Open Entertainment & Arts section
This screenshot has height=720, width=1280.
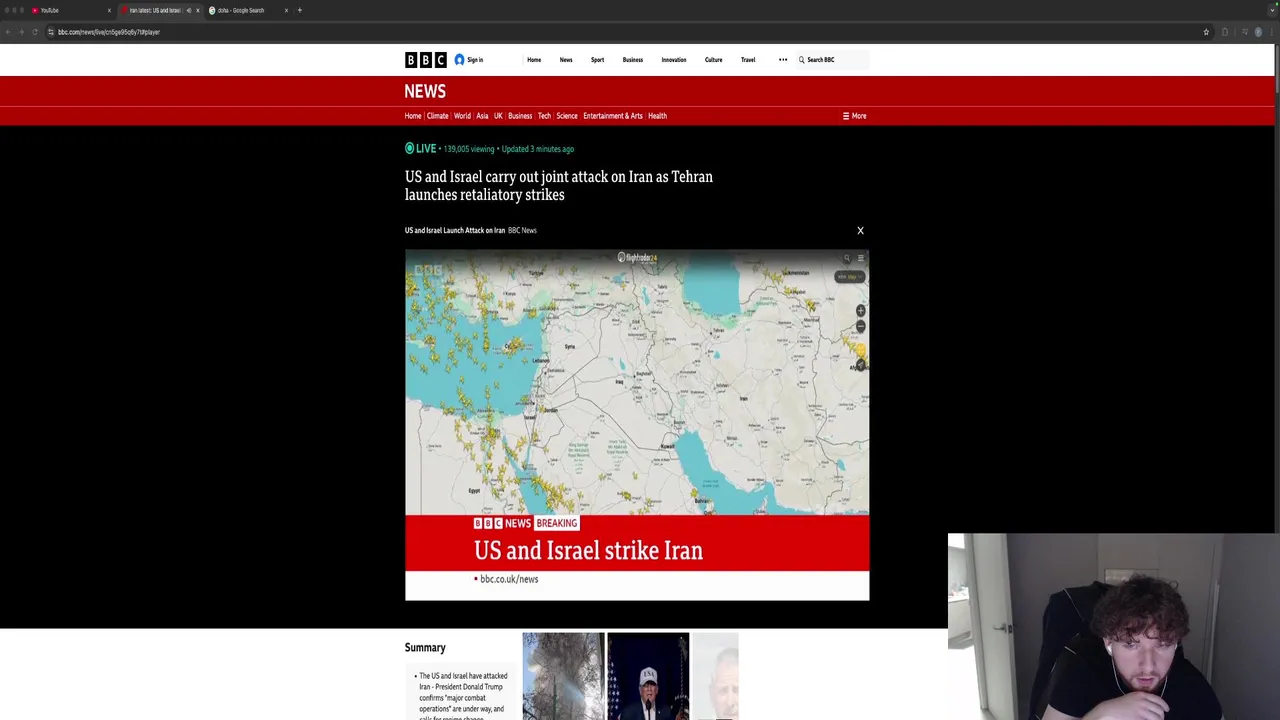click(613, 116)
